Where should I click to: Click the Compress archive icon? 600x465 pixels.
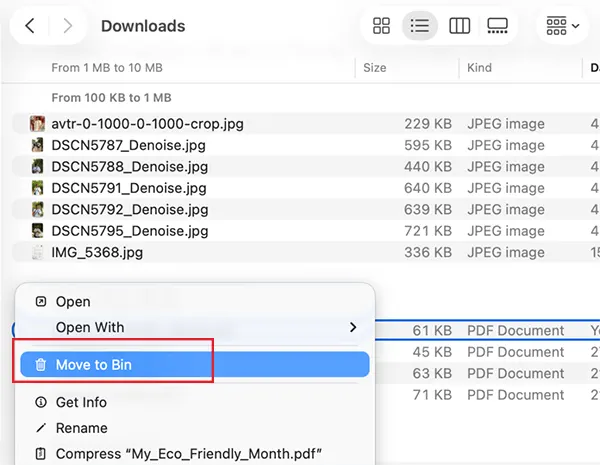click(41, 454)
